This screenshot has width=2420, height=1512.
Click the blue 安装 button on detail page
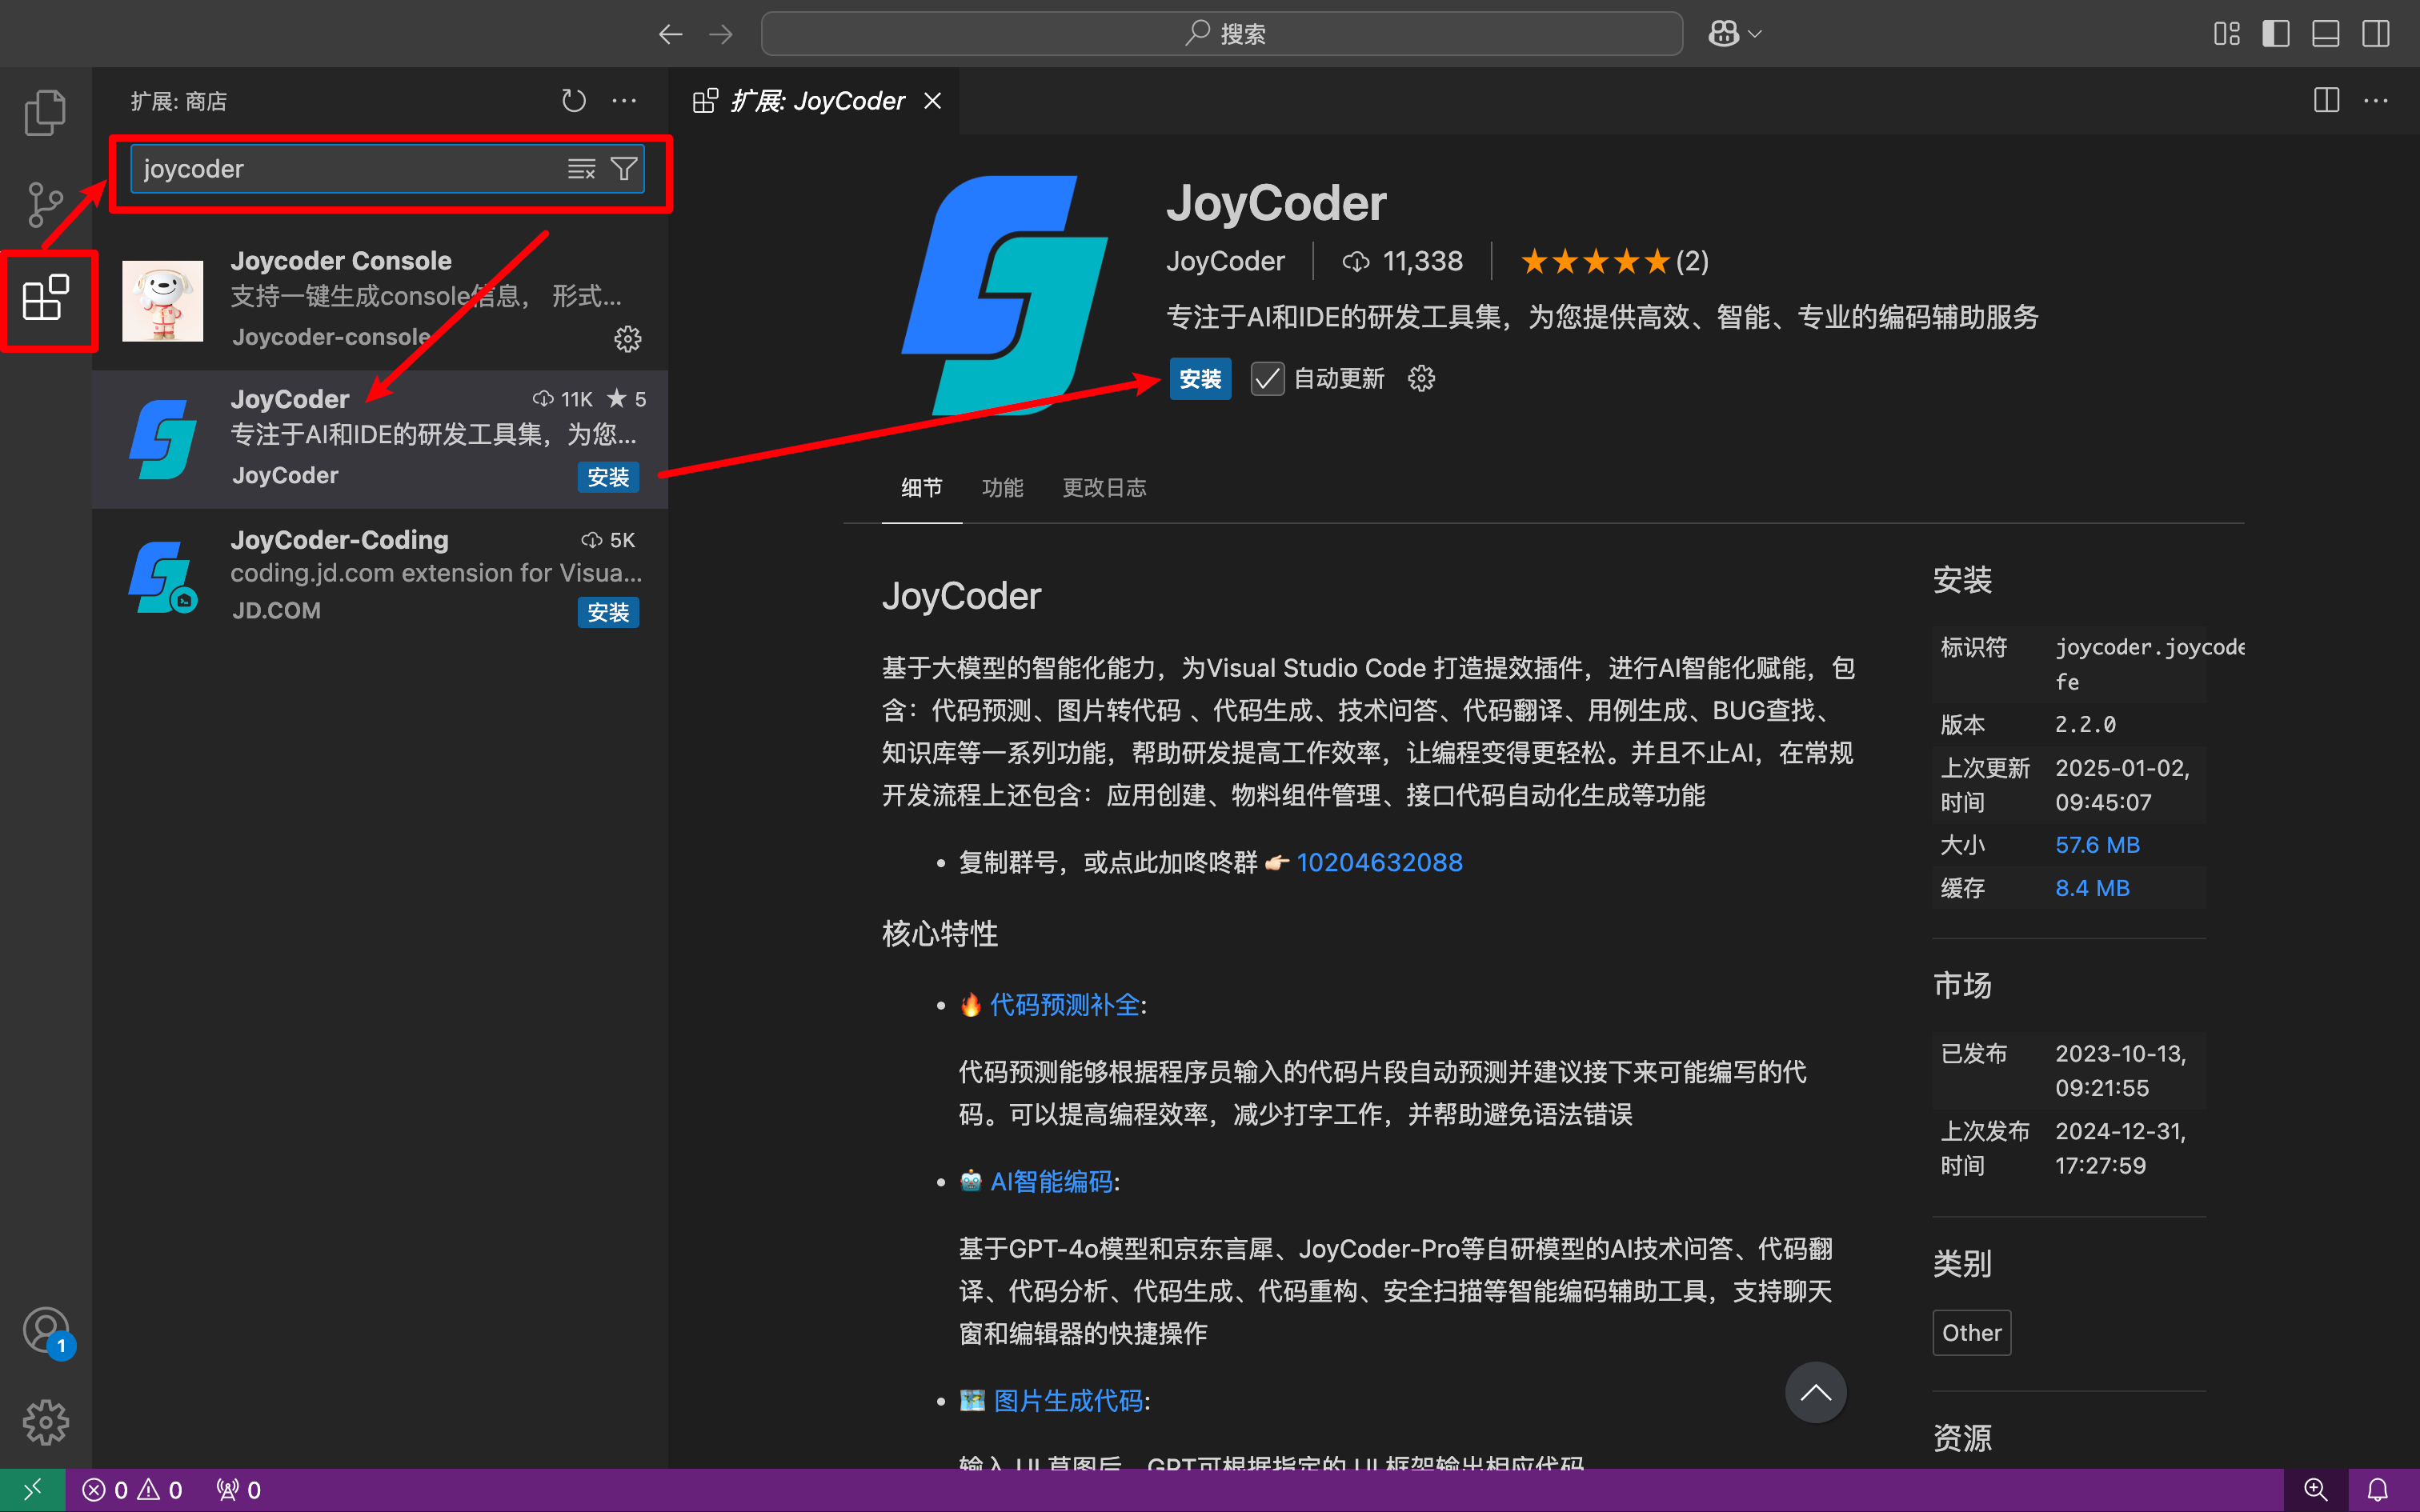pos(1200,379)
